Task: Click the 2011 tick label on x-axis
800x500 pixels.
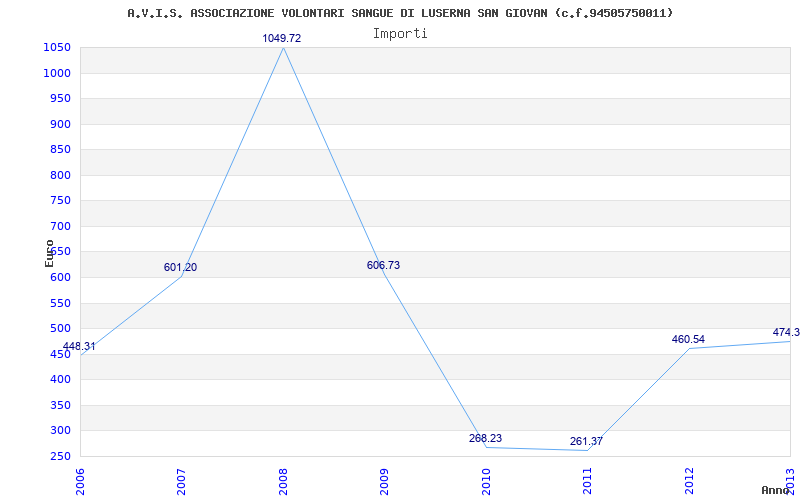Action: [588, 482]
